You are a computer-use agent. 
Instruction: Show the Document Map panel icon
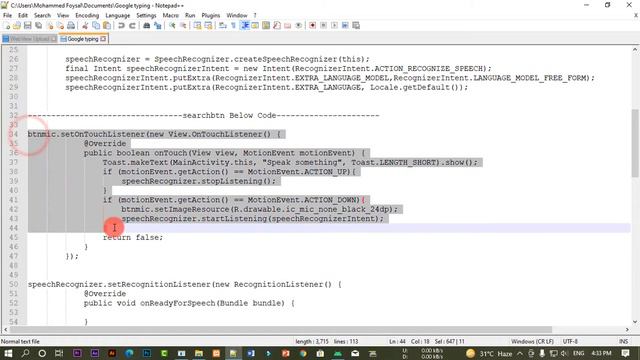point(266,25)
